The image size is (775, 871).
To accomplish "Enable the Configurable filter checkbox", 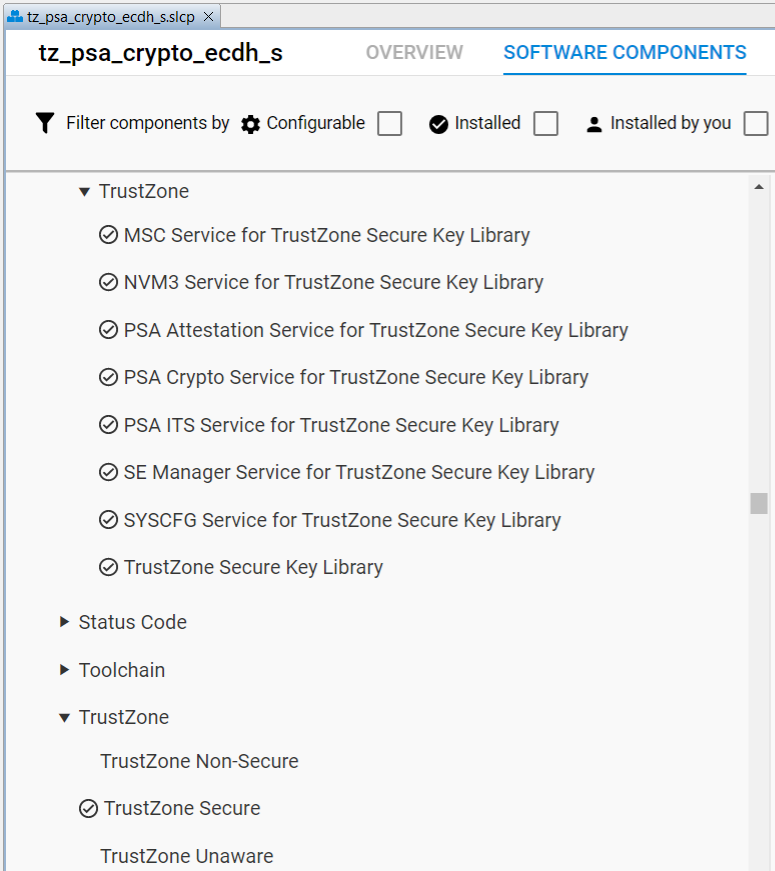I will 389,122.
